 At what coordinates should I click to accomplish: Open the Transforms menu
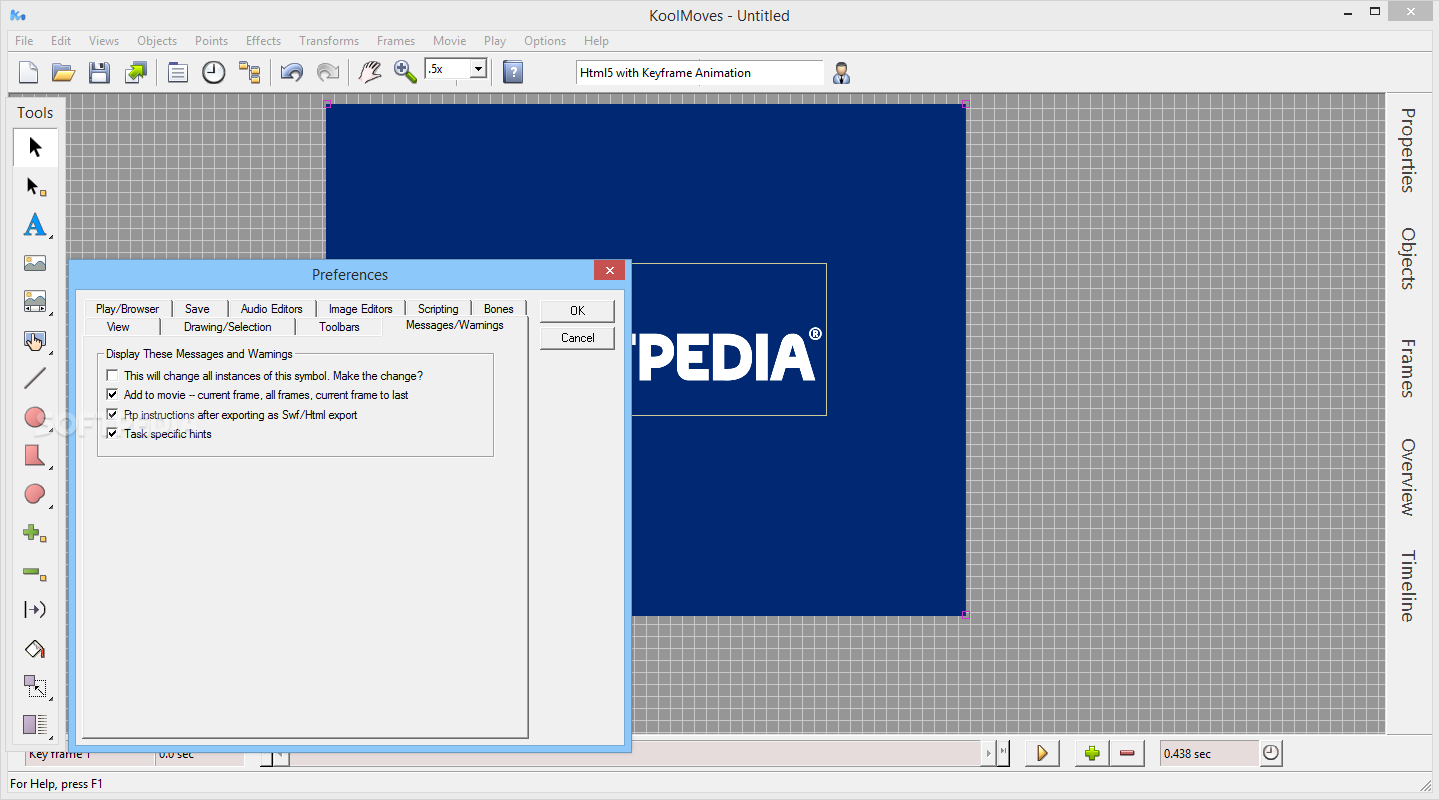click(x=329, y=41)
